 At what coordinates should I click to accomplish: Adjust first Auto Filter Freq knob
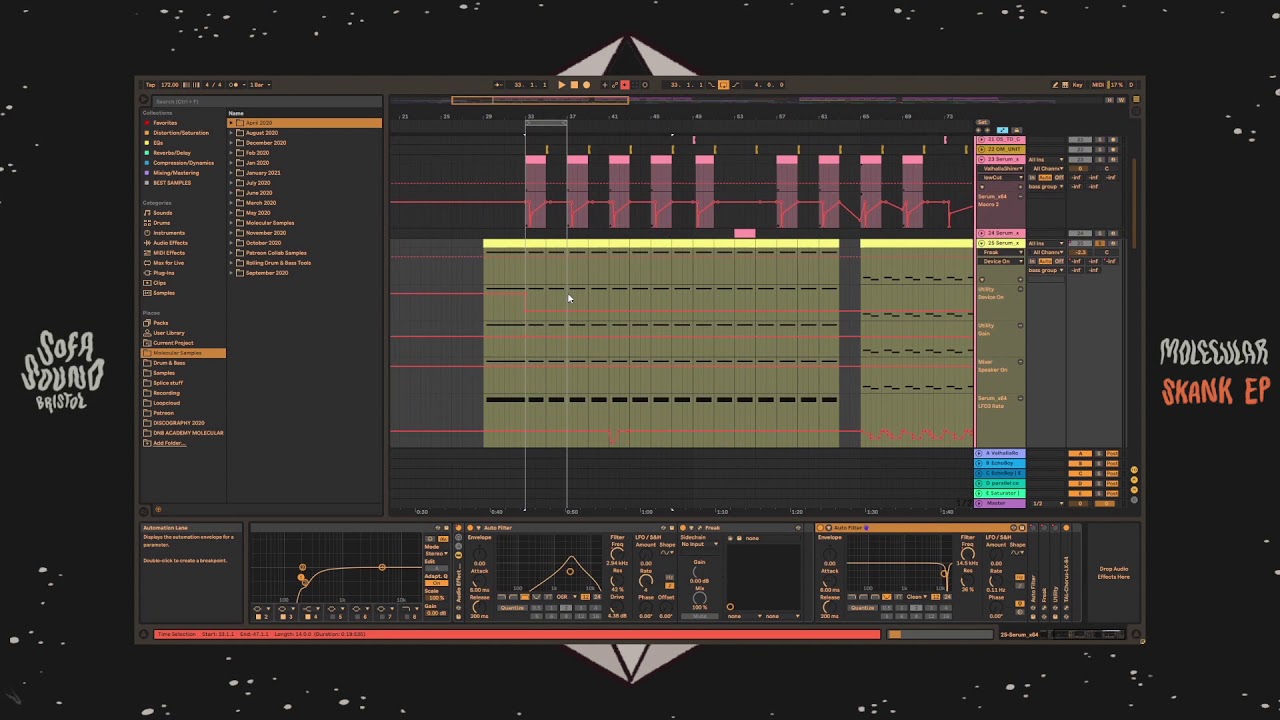(x=617, y=554)
